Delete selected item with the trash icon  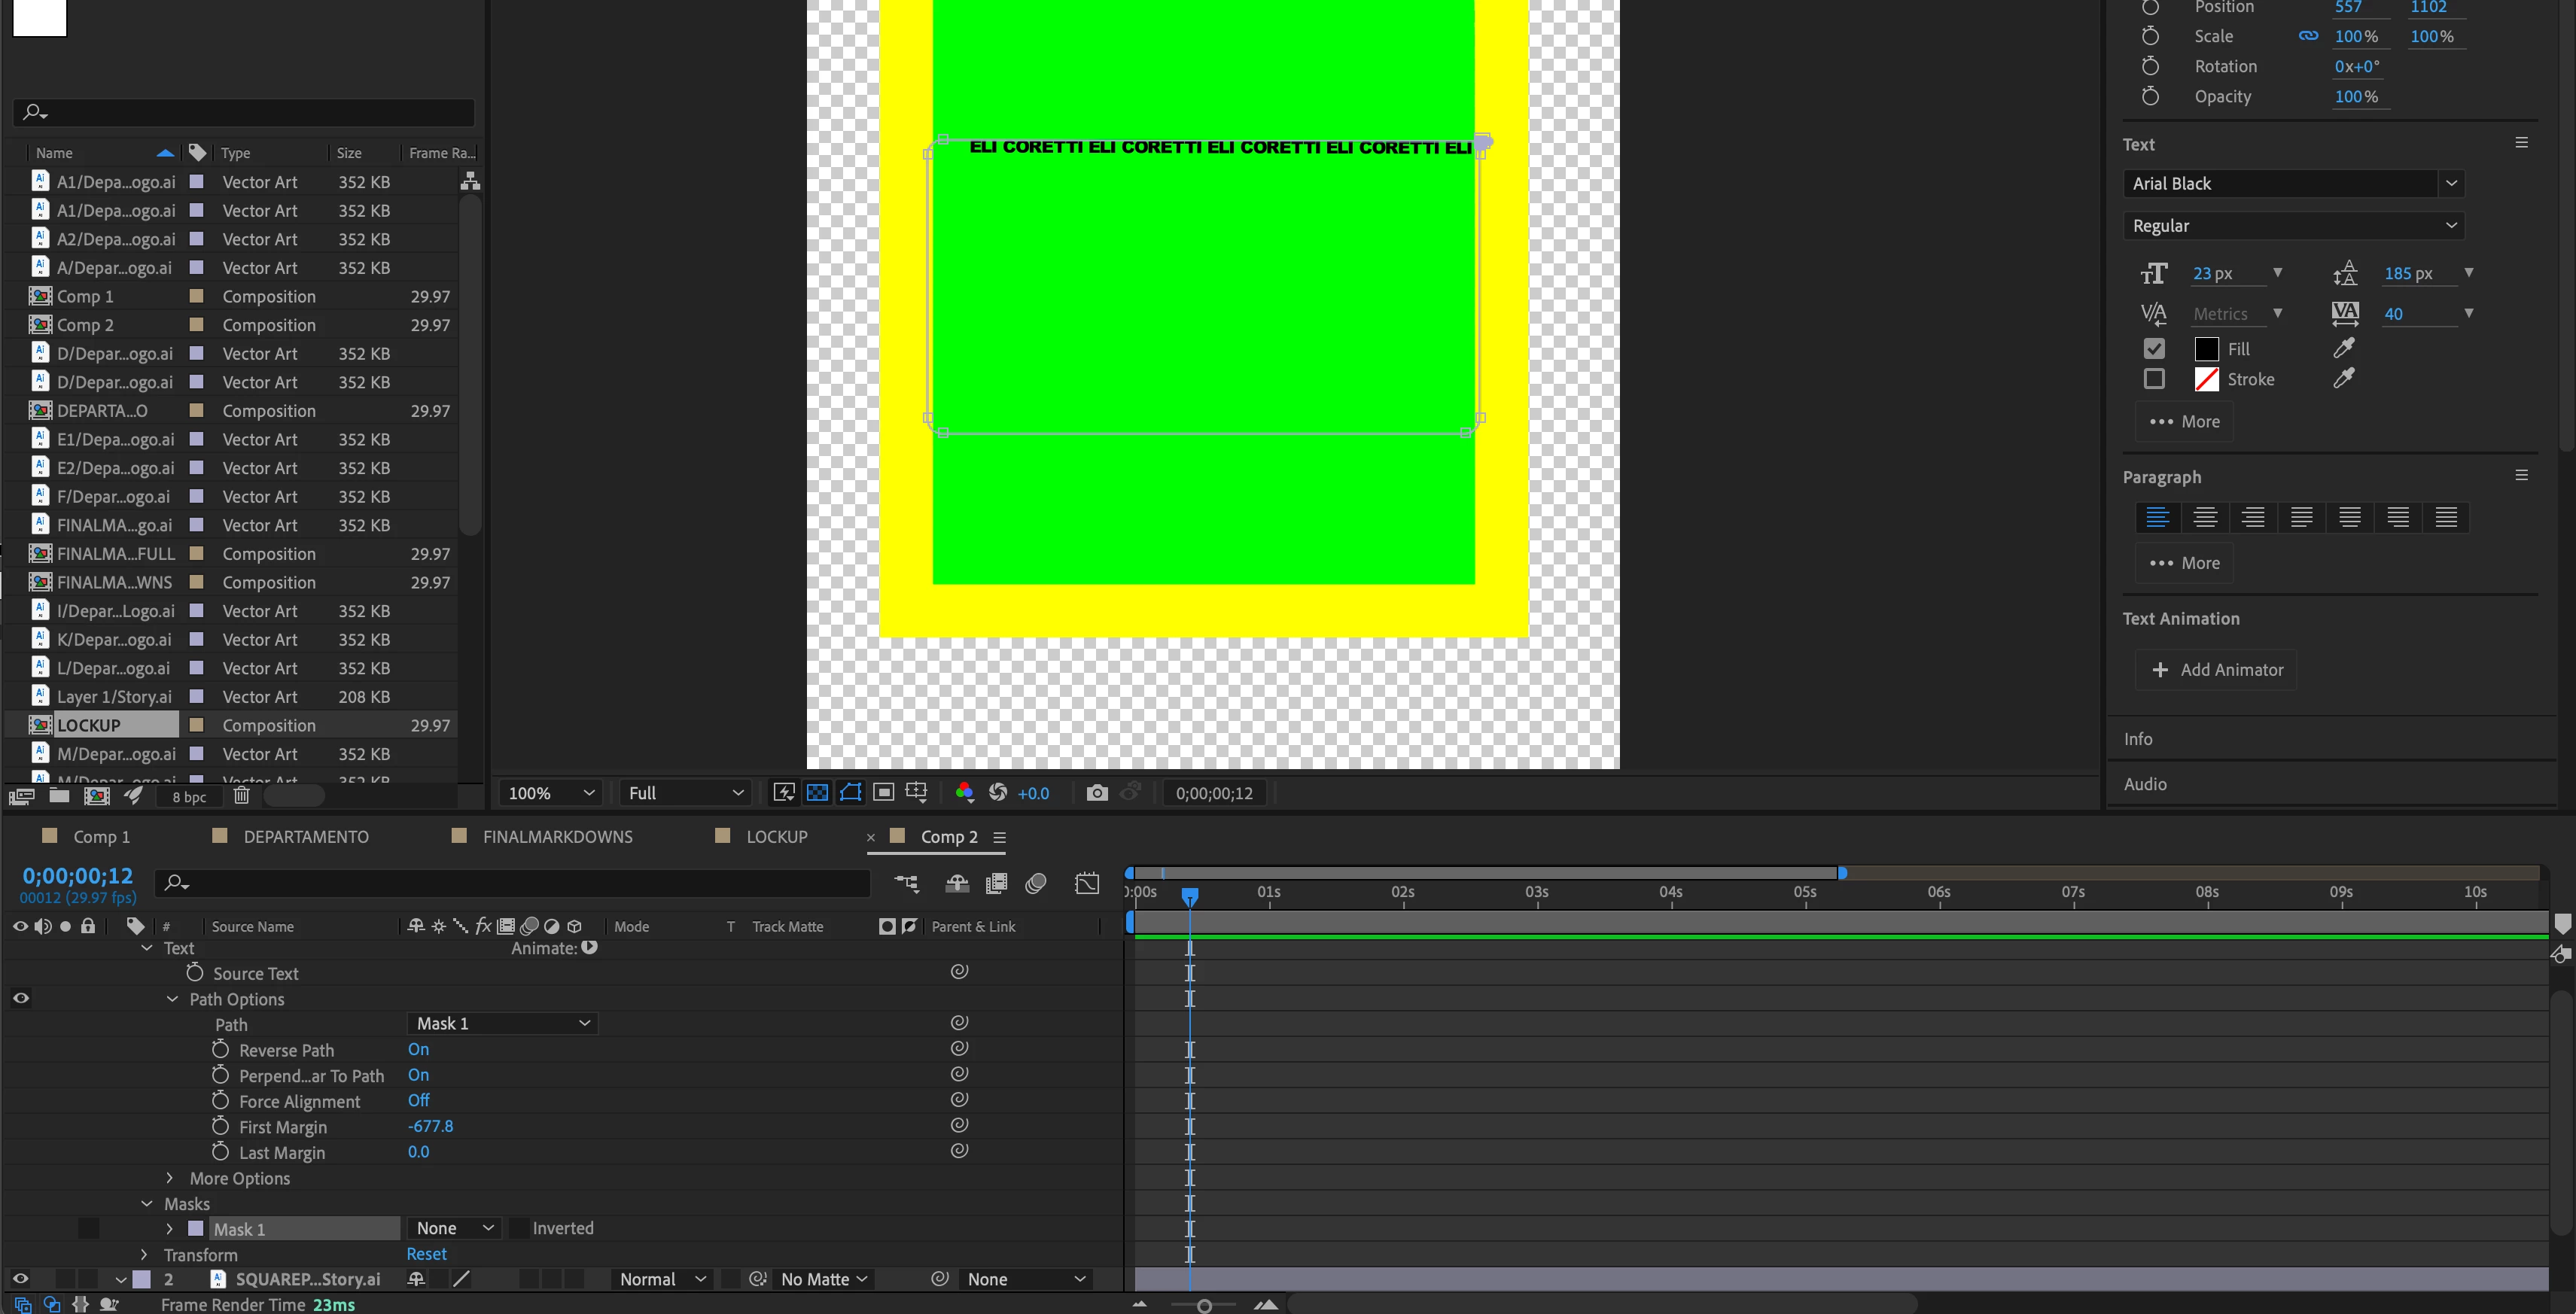[x=241, y=796]
